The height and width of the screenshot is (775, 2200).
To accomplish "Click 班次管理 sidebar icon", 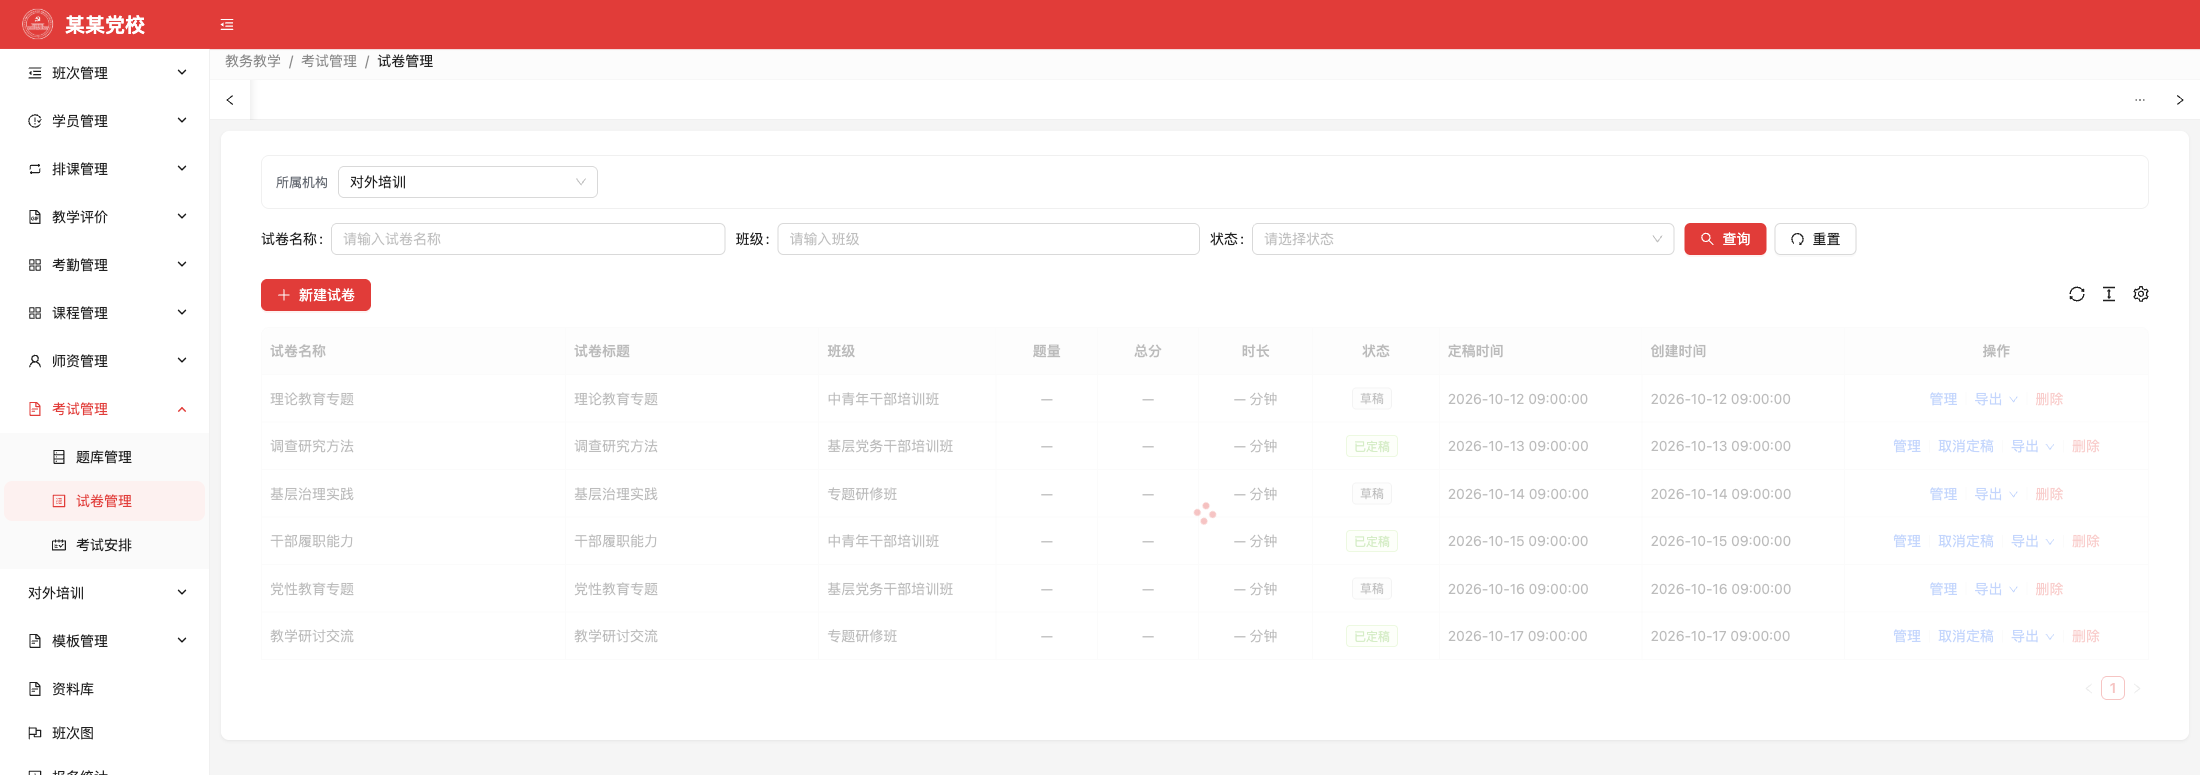I will point(35,73).
